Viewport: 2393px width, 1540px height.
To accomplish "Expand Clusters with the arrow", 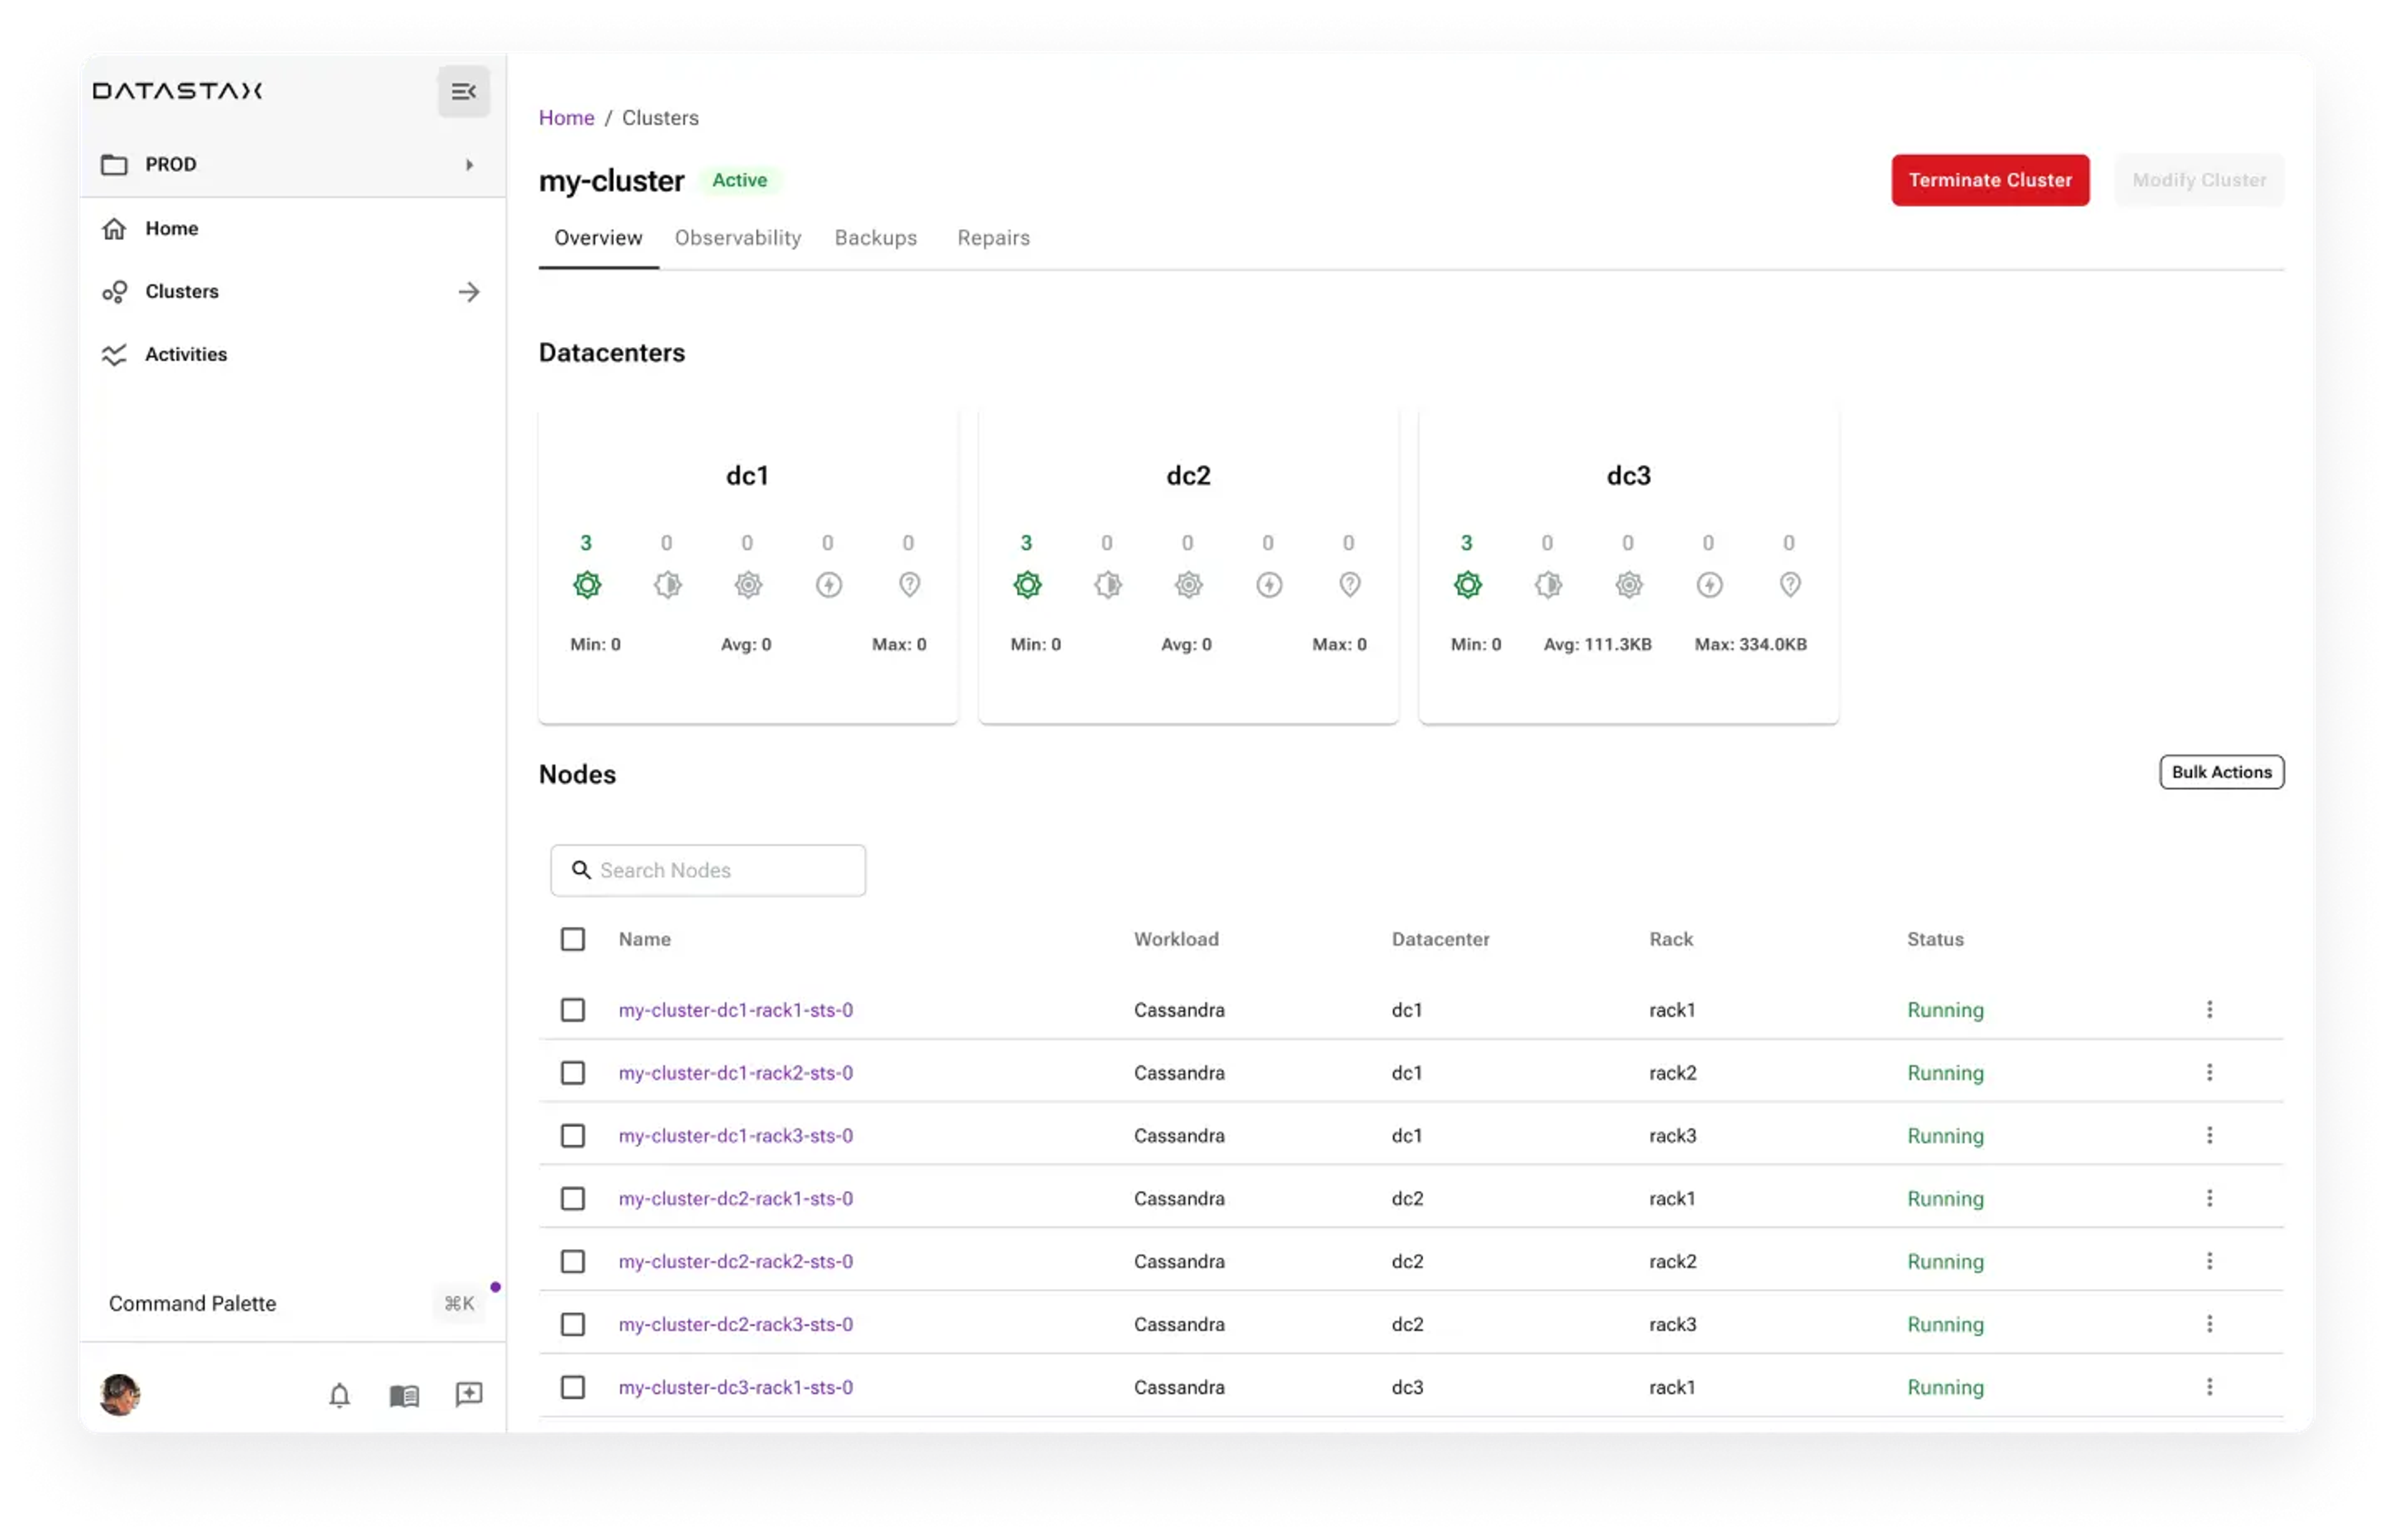I will 469,292.
